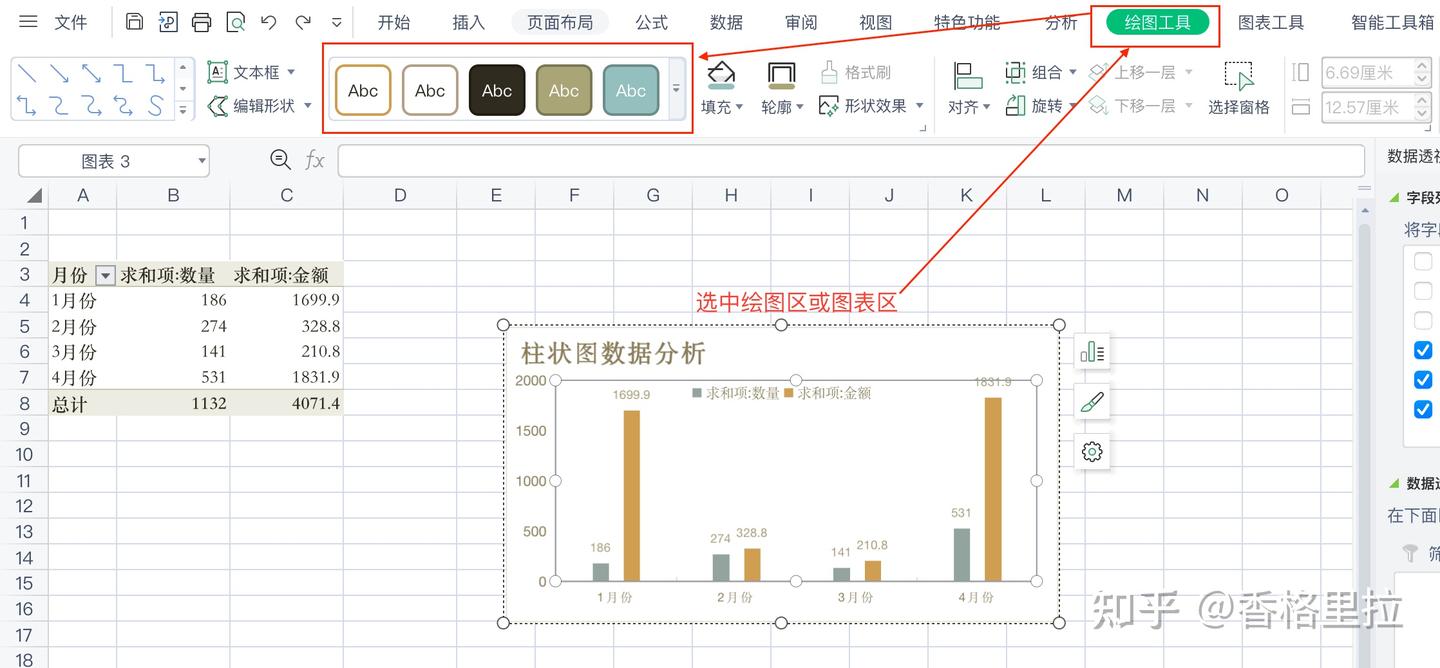1440x668 pixels.
Task: Select cell C8 showing 4071.4
Action: click(287, 403)
